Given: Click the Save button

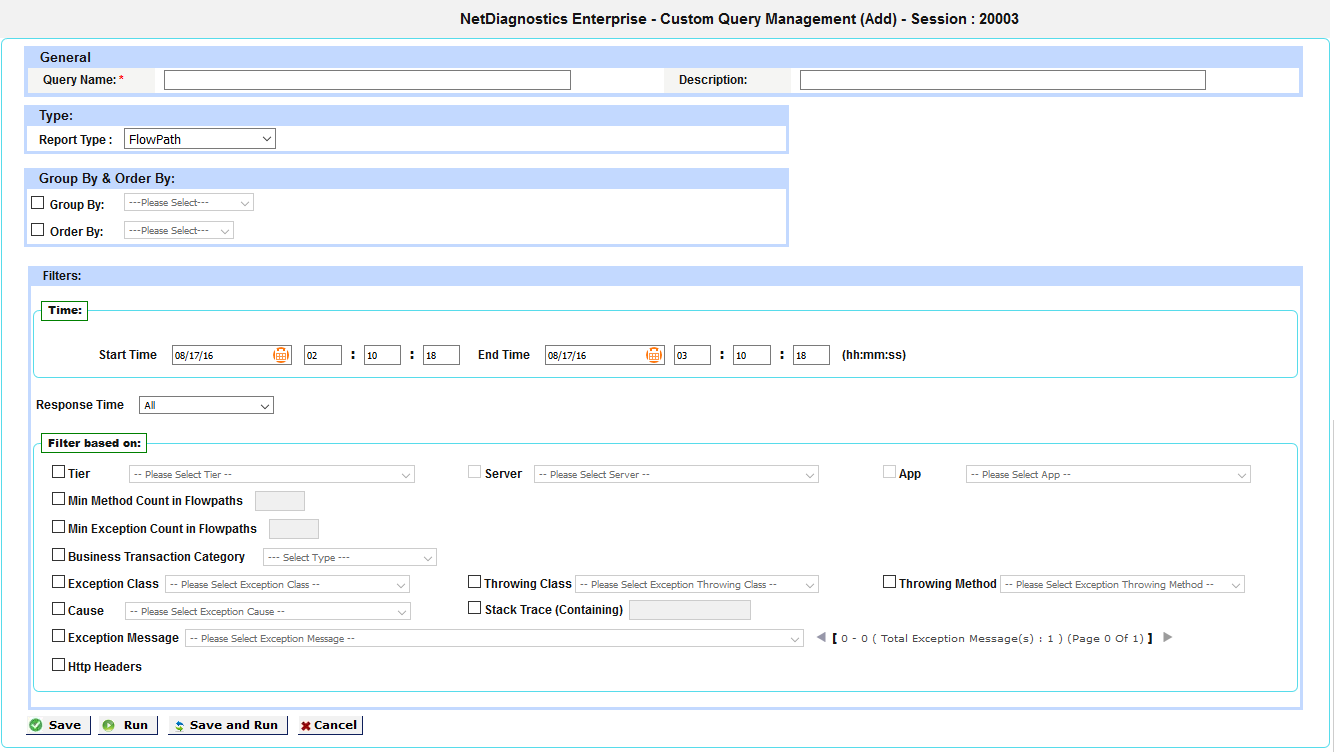Looking at the screenshot, I should pos(58,725).
